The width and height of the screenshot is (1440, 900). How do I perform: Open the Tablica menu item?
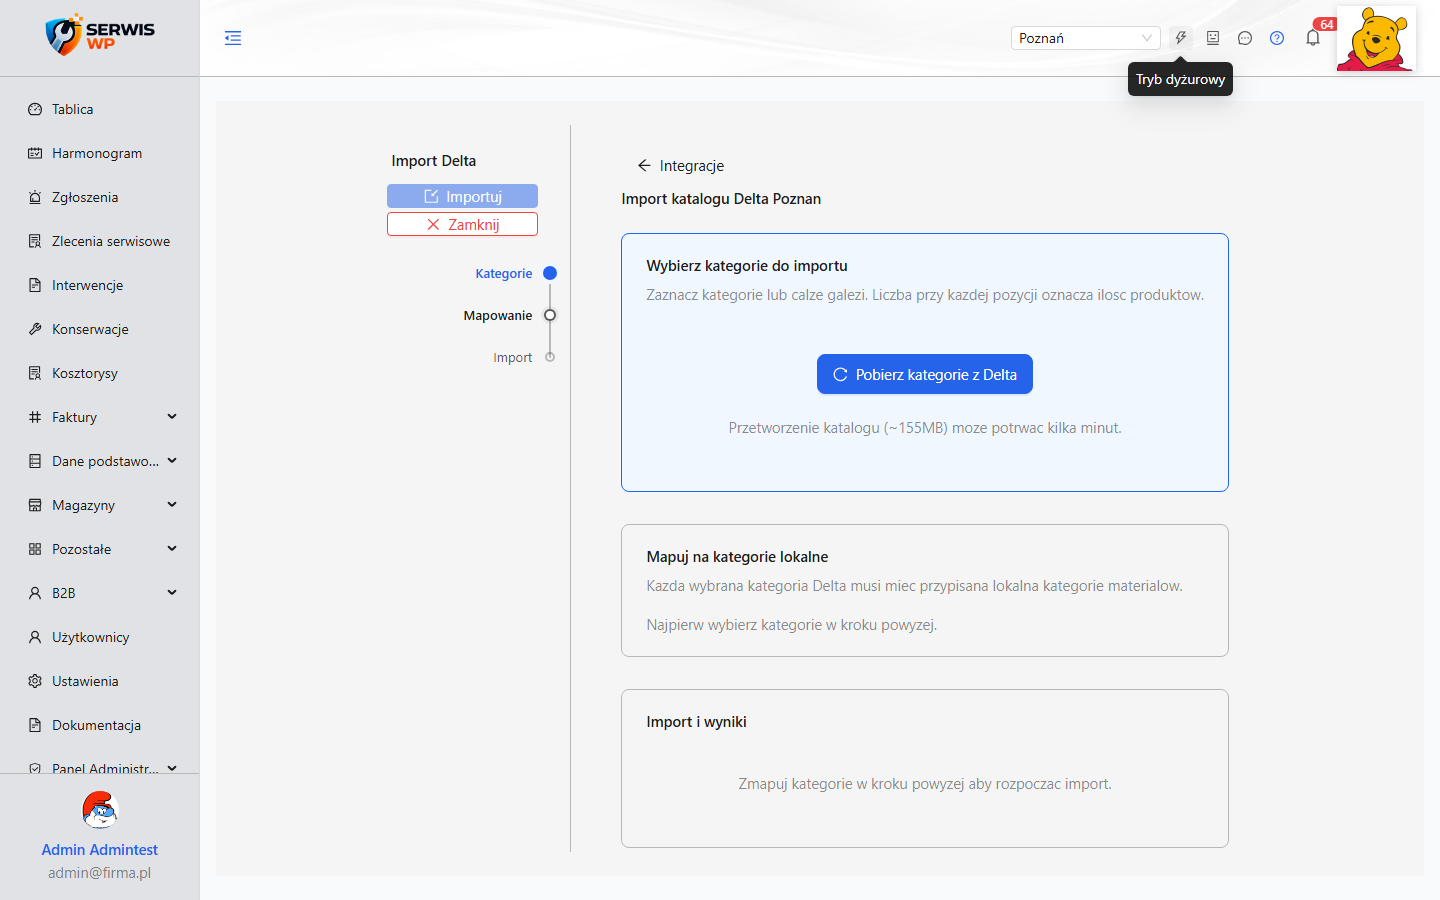100,109
